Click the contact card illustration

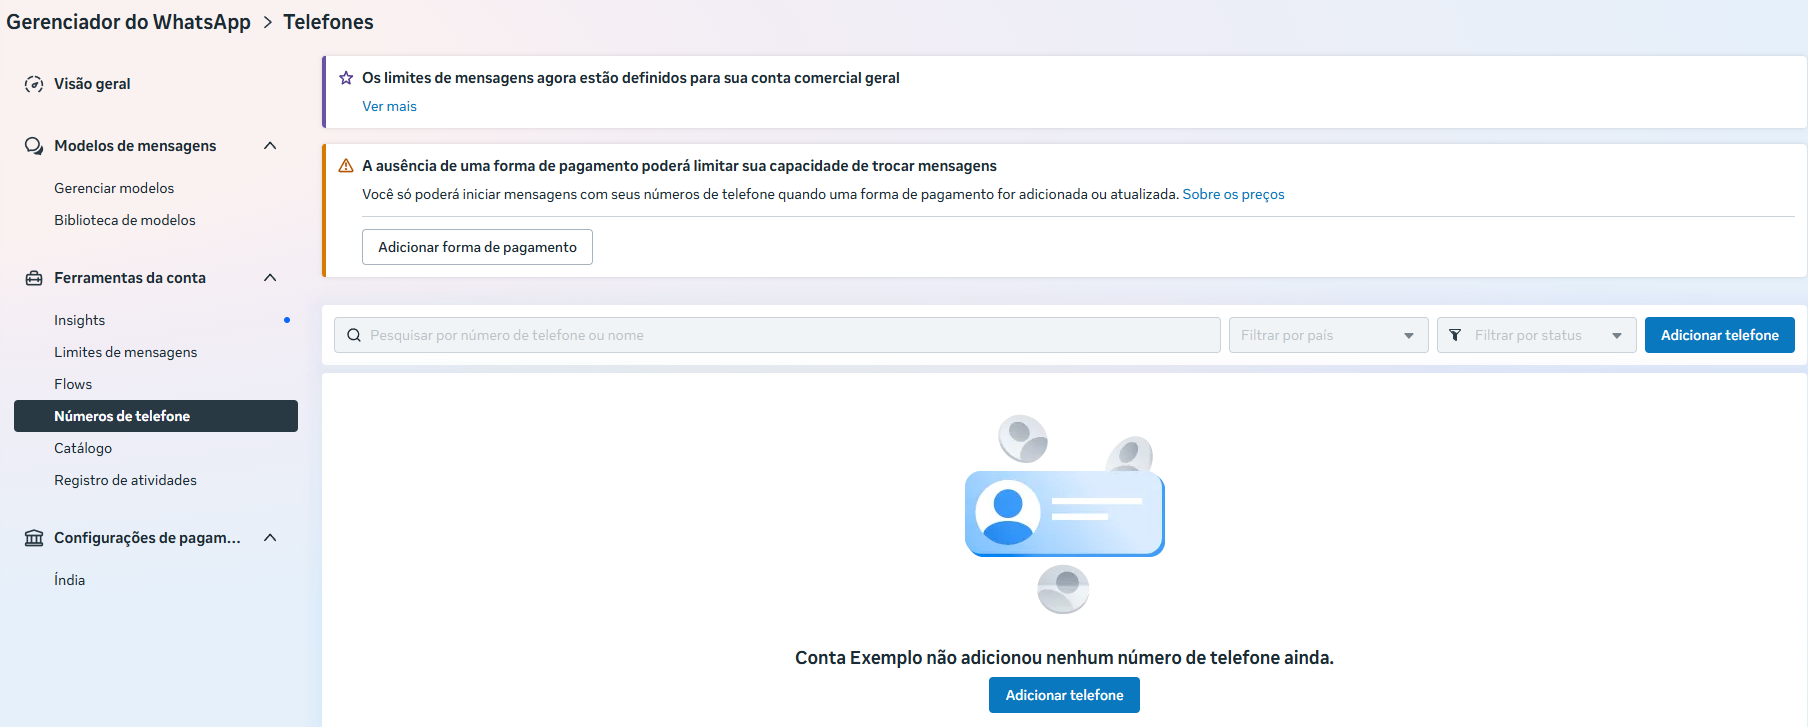pos(1064,513)
